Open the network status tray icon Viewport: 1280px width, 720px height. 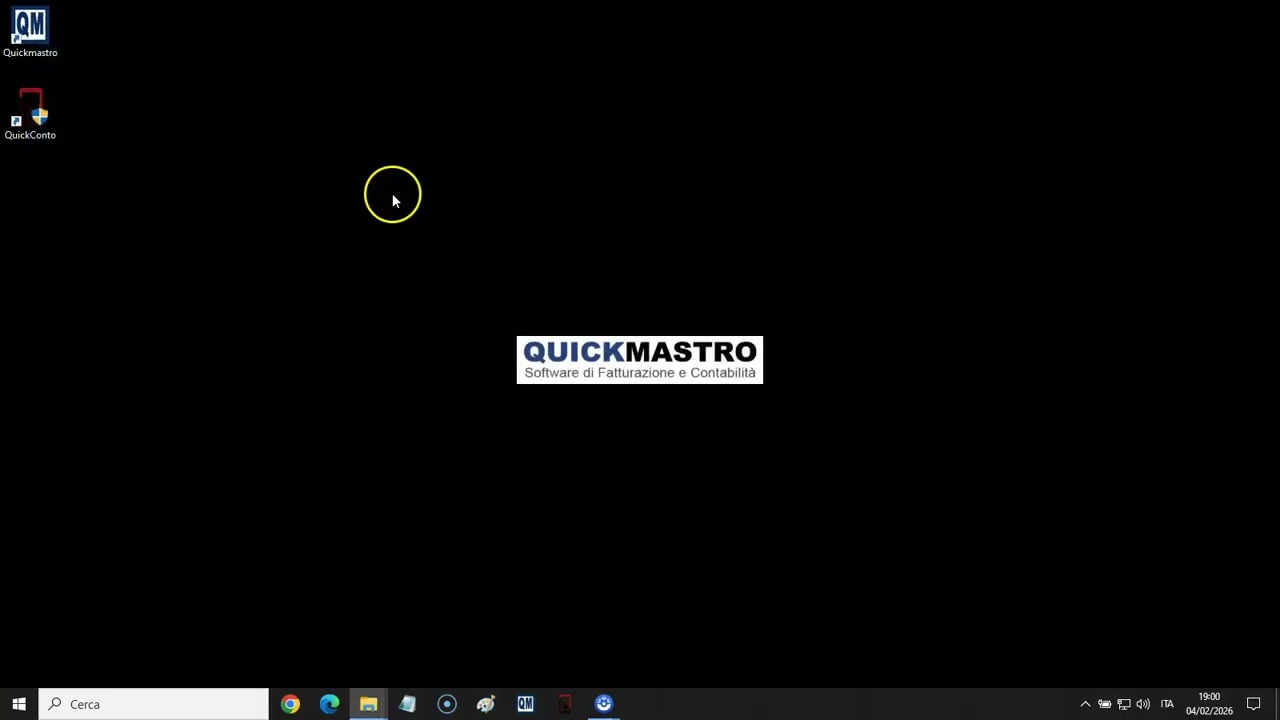click(1124, 704)
